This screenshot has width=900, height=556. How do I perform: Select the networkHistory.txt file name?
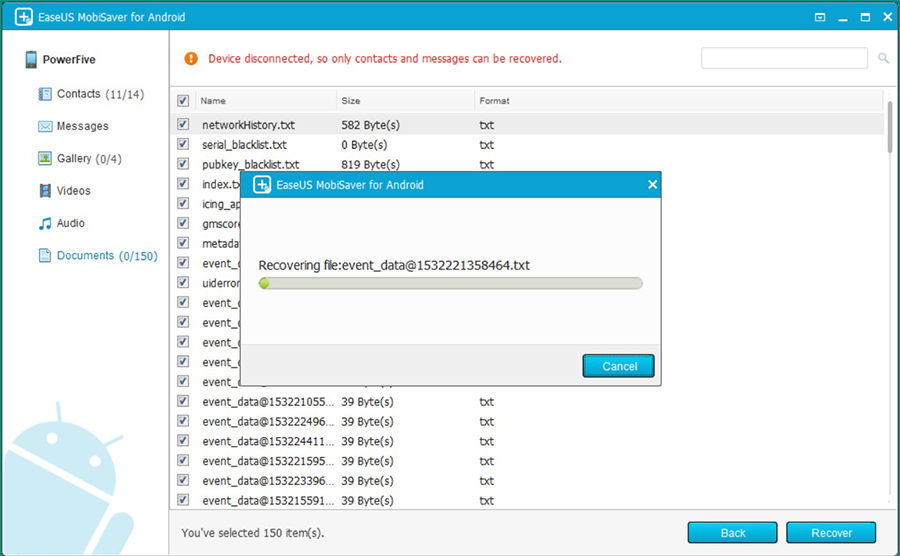[x=249, y=125]
